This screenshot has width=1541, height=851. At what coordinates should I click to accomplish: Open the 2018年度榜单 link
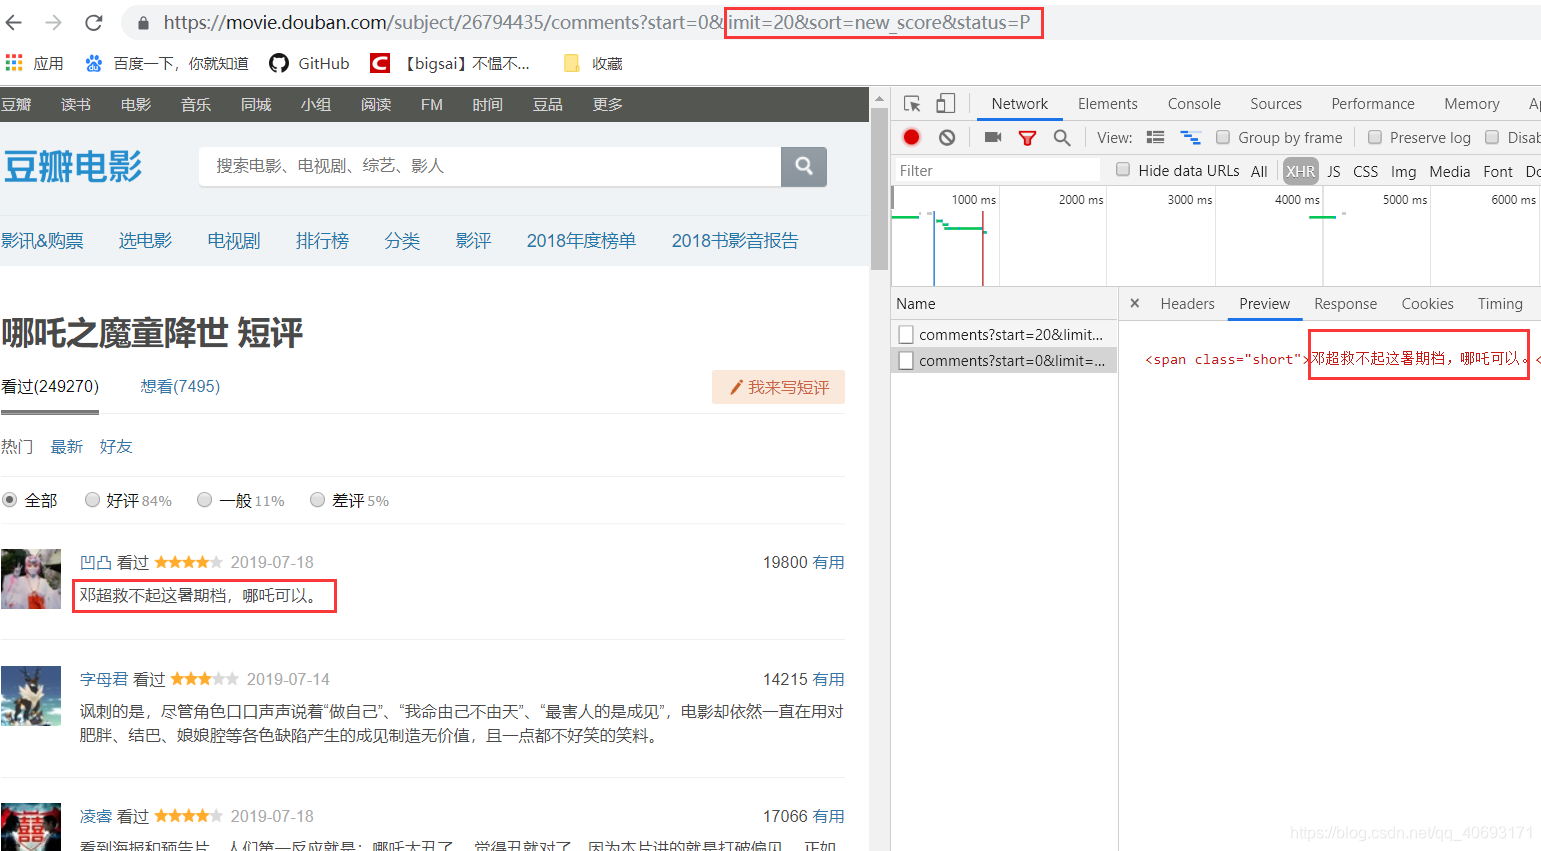(581, 240)
